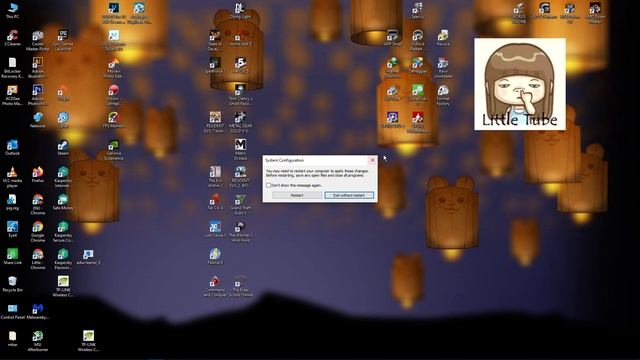Select the Kaspersky Secure Connection icon
640x360 pixels.
[63, 232]
